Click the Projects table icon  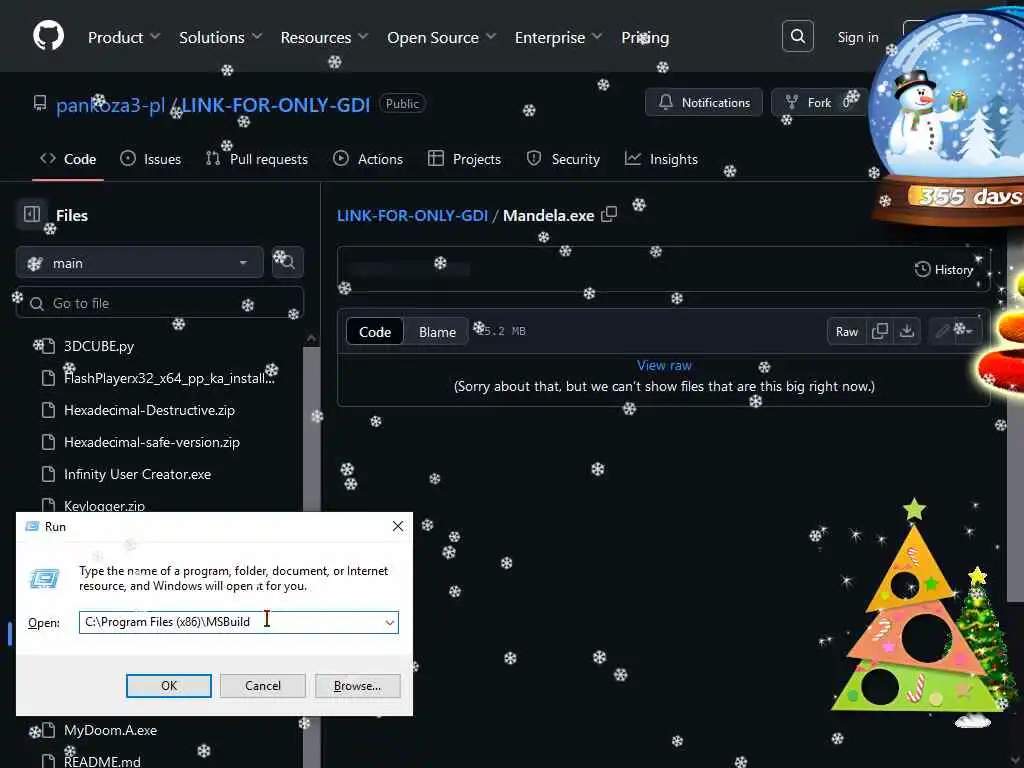[x=436, y=158]
